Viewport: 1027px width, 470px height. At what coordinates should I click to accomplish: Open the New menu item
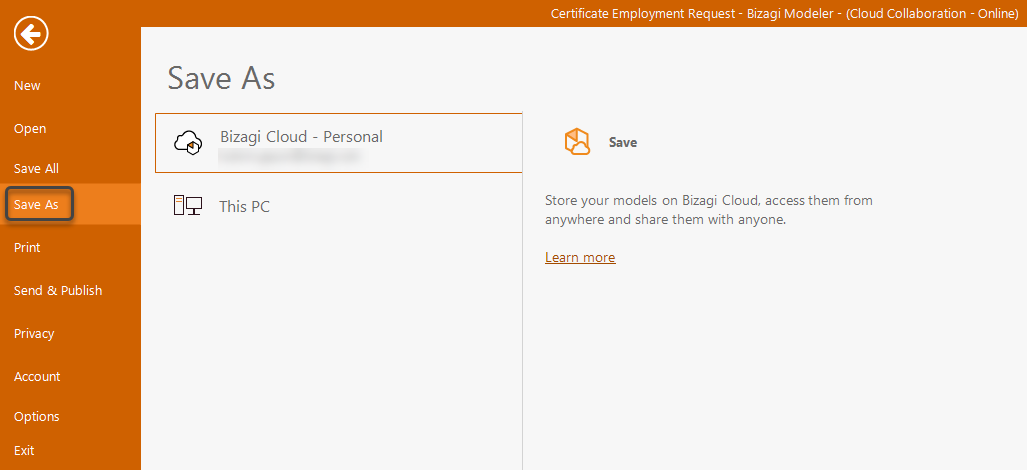pyautogui.click(x=28, y=86)
